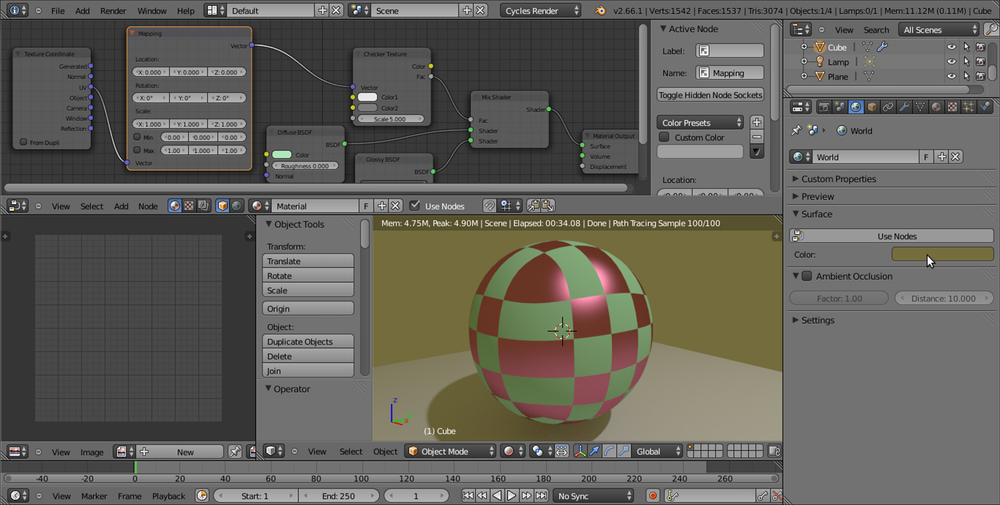Open the Object Mode dropdown

pos(450,451)
